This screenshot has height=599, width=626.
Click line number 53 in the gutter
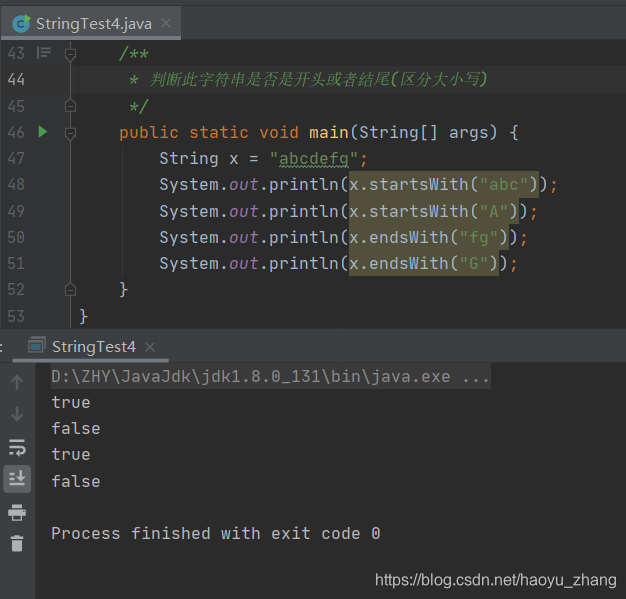pyautogui.click(x=16, y=316)
